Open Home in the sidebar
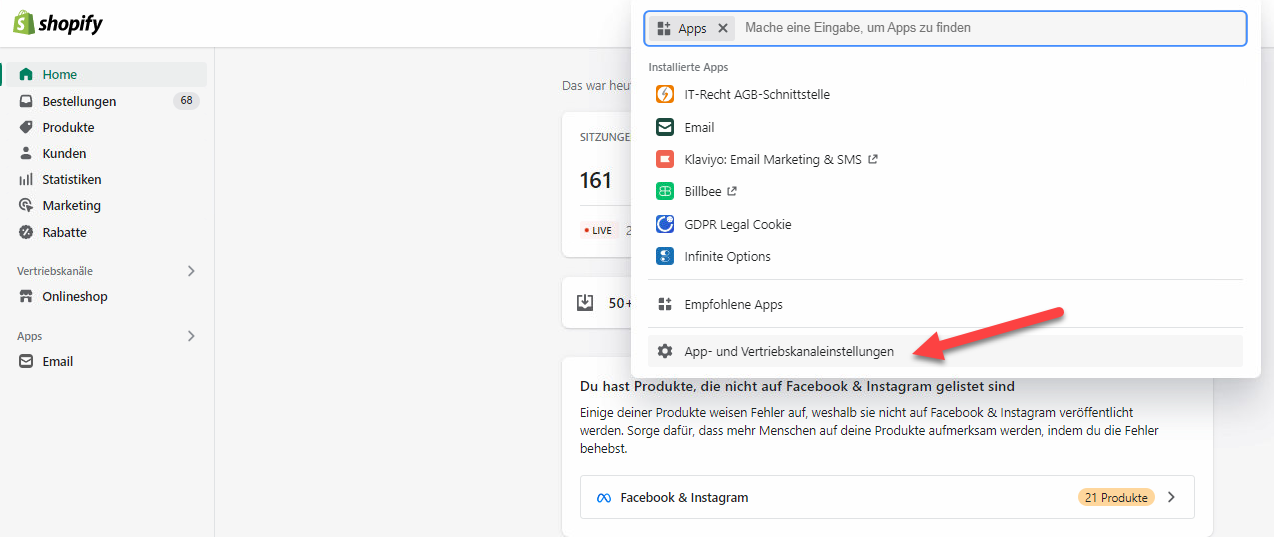1274x537 pixels. coord(104,74)
